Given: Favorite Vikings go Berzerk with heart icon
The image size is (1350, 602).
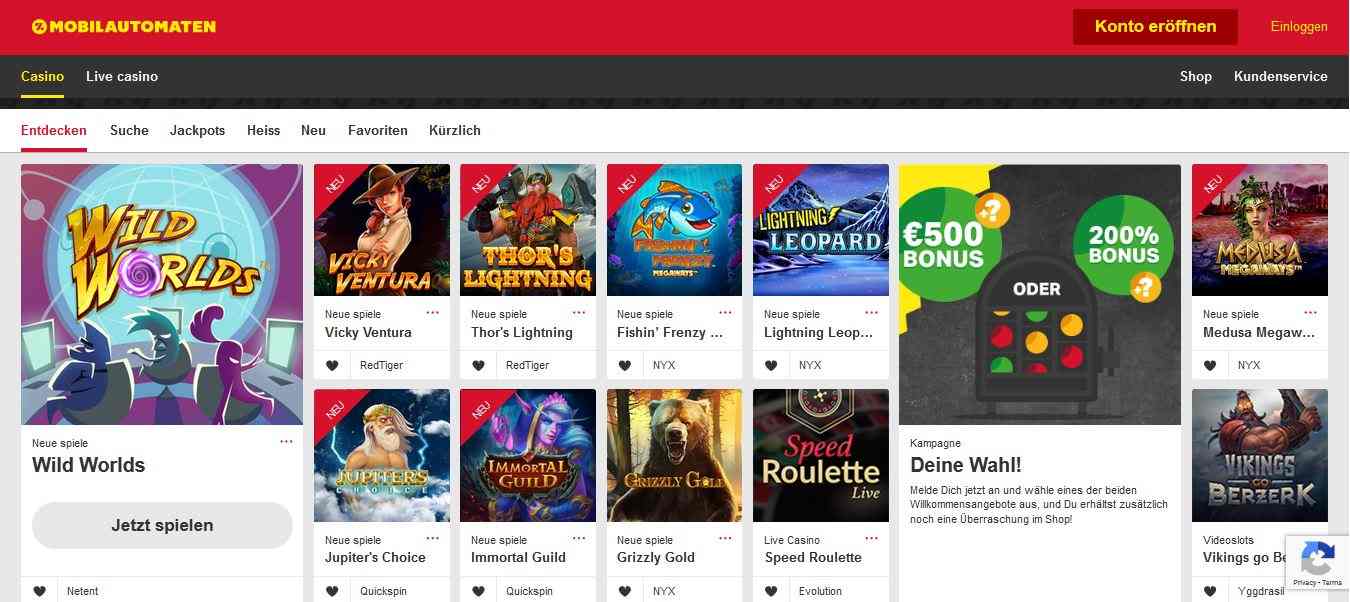Looking at the screenshot, I should click(1209, 591).
